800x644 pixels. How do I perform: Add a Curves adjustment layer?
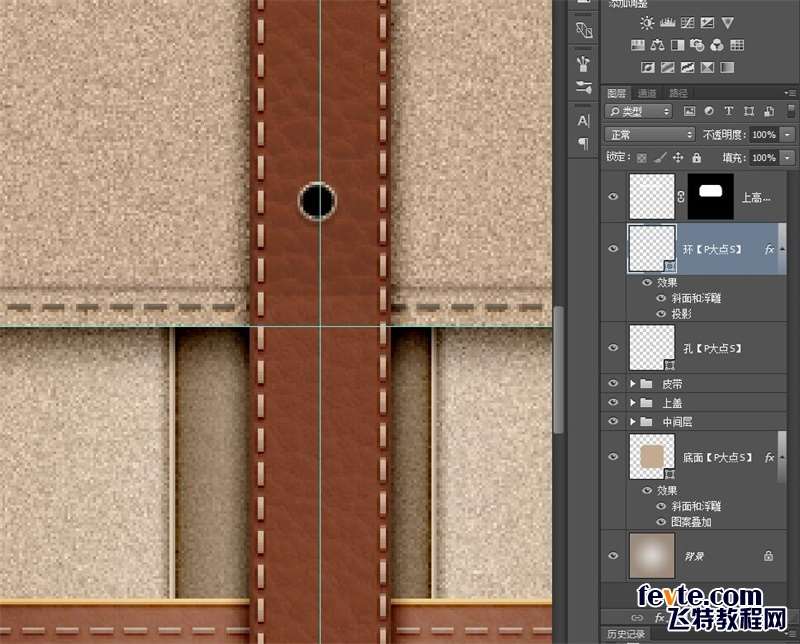(687, 23)
